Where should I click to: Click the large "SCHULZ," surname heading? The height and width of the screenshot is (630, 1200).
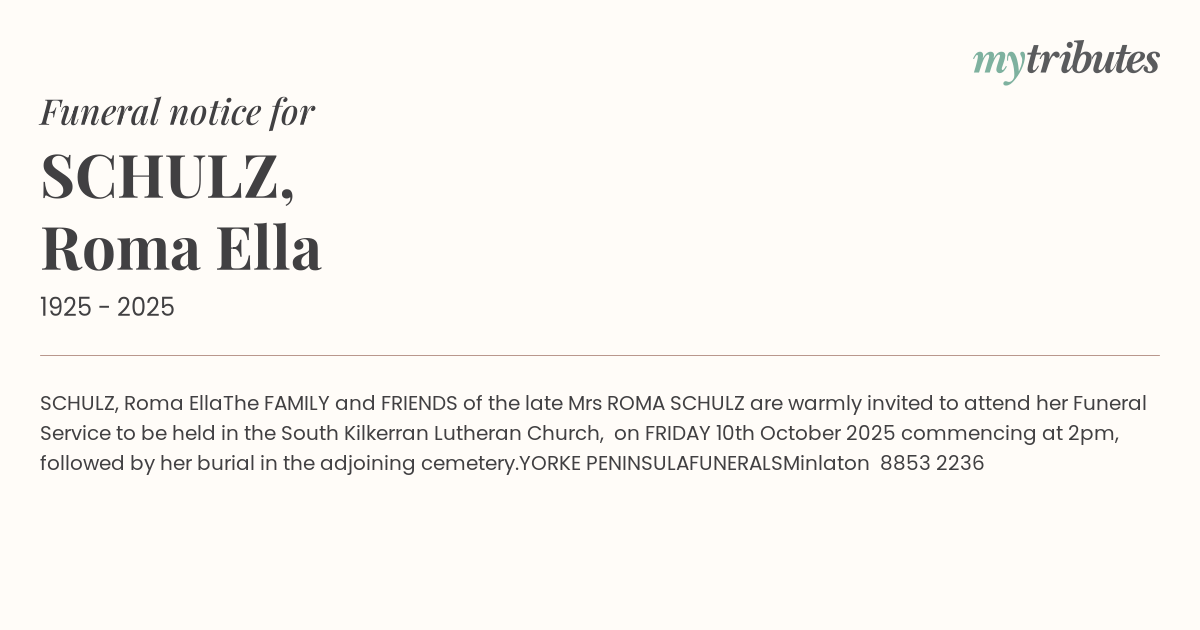(x=167, y=177)
